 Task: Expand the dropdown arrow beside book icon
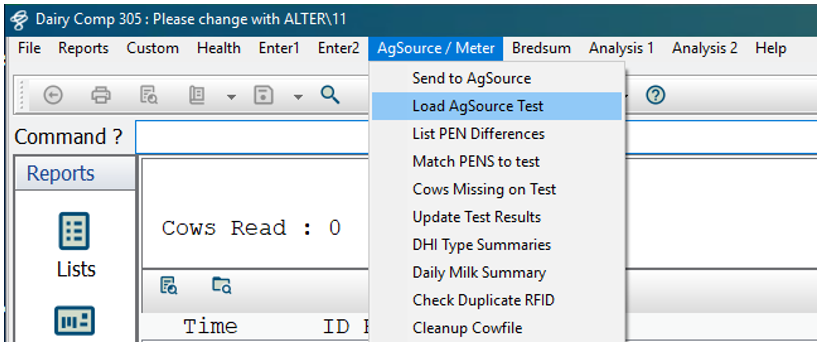click(231, 96)
